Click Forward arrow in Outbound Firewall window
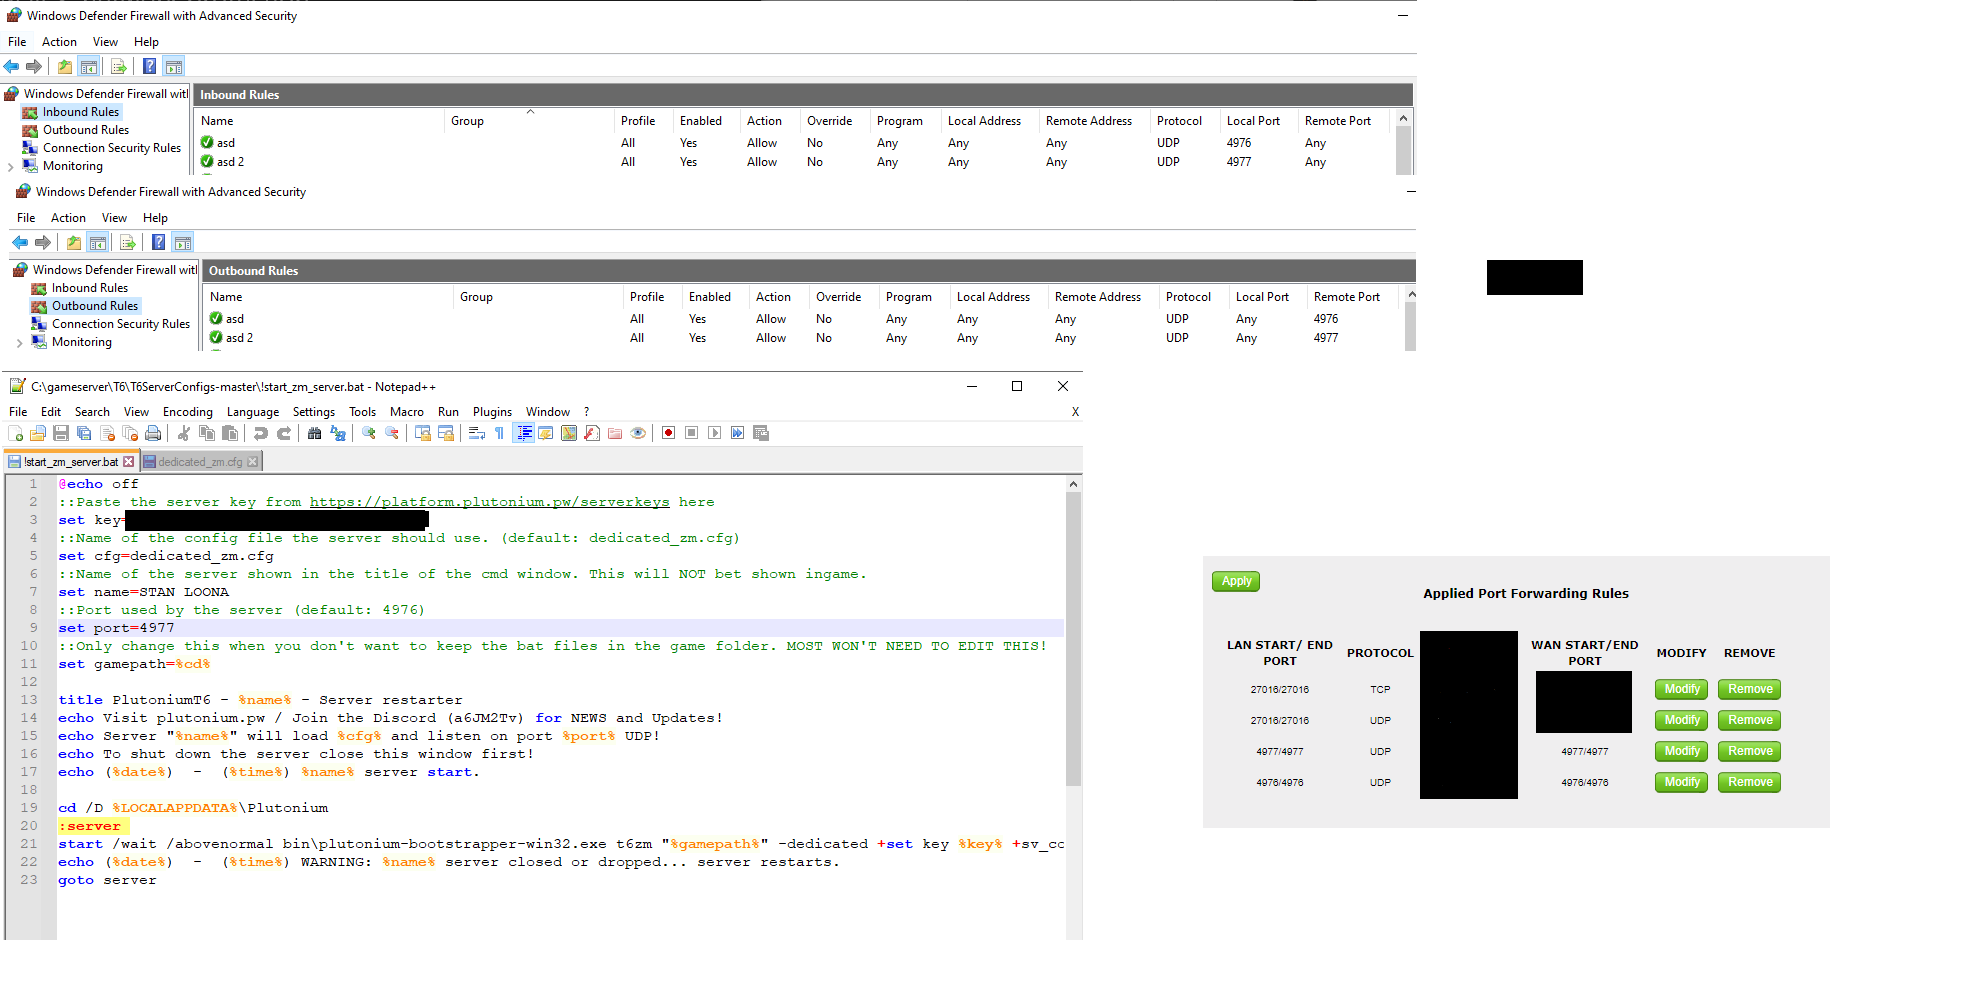Screen dimensions: 1974x1004 coord(43,242)
